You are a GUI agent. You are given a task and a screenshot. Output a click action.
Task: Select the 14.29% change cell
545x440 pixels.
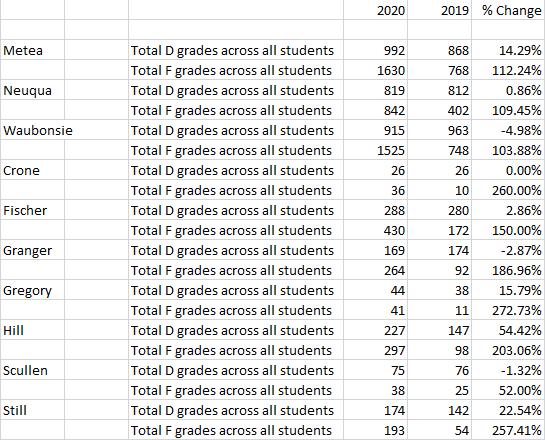(x=509, y=50)
